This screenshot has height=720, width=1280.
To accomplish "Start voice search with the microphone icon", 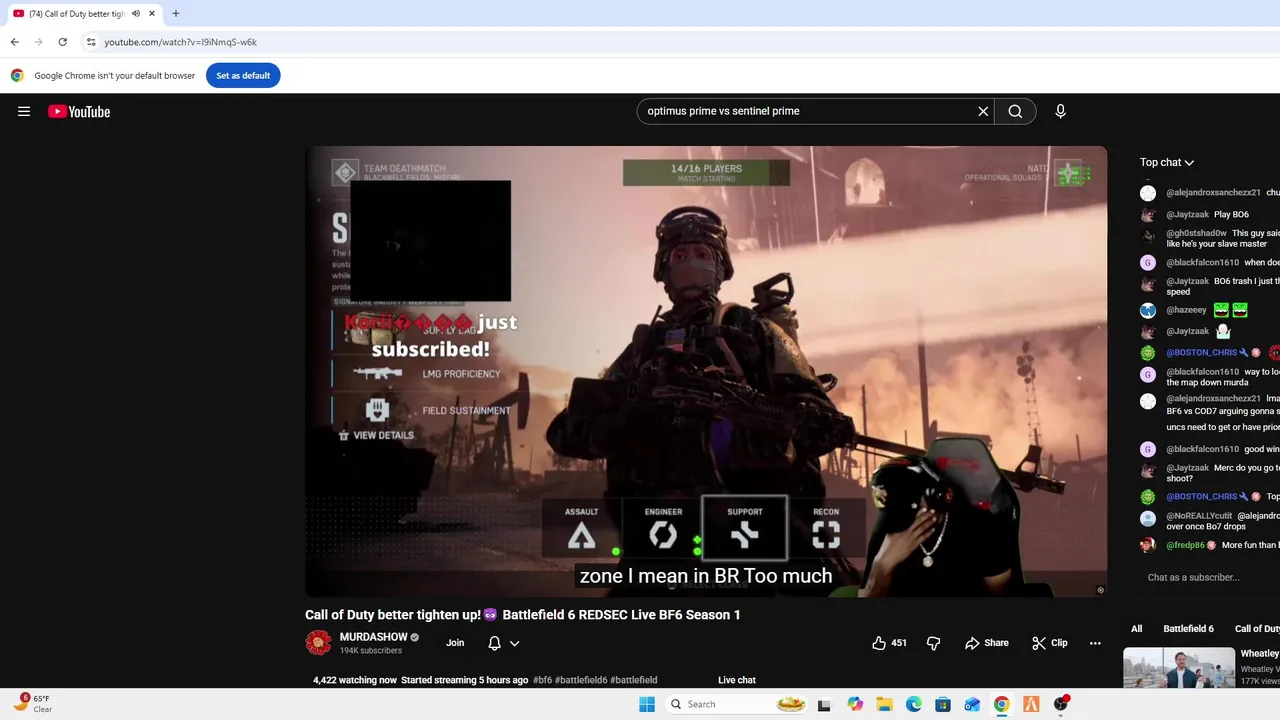I will (1060, 111).
